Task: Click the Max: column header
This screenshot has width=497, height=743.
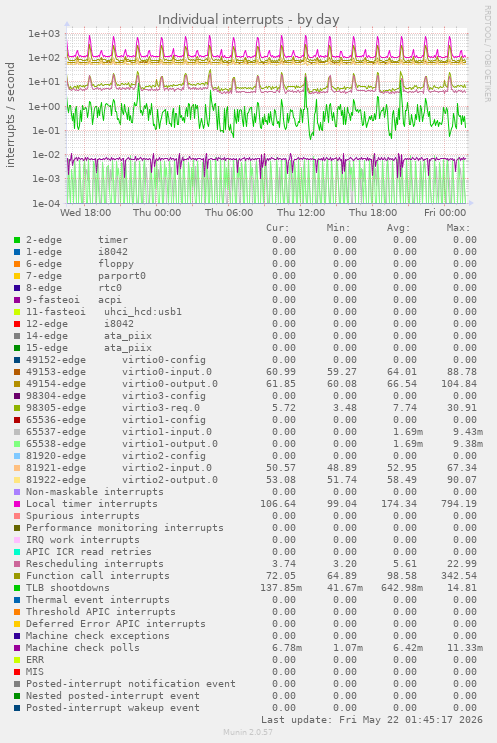Action: 458,228
